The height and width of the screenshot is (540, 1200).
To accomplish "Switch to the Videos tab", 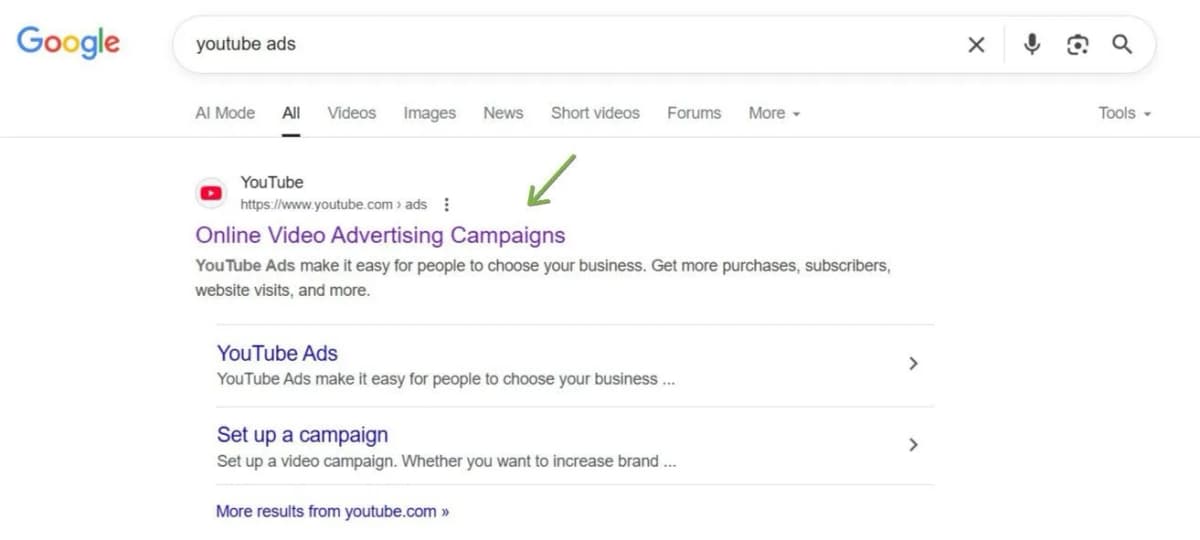I will click(x=352, y=113).
